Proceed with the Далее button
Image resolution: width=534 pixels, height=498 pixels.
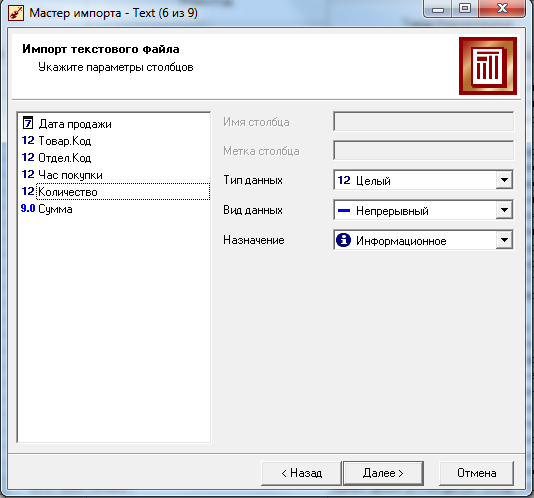(x=383, y=473)
